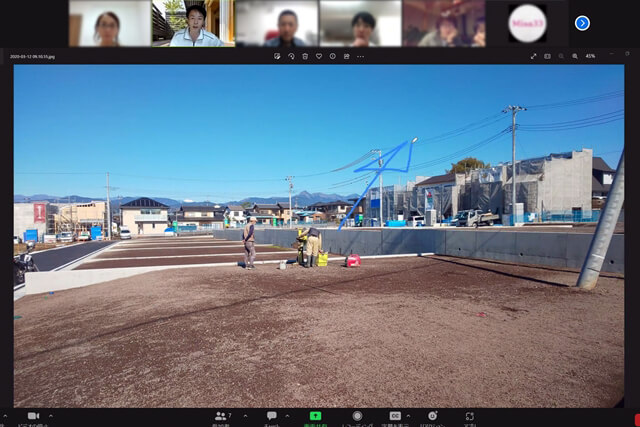Enter full screen with the diagonal arrows icon
640x427 pixels.
533,56
